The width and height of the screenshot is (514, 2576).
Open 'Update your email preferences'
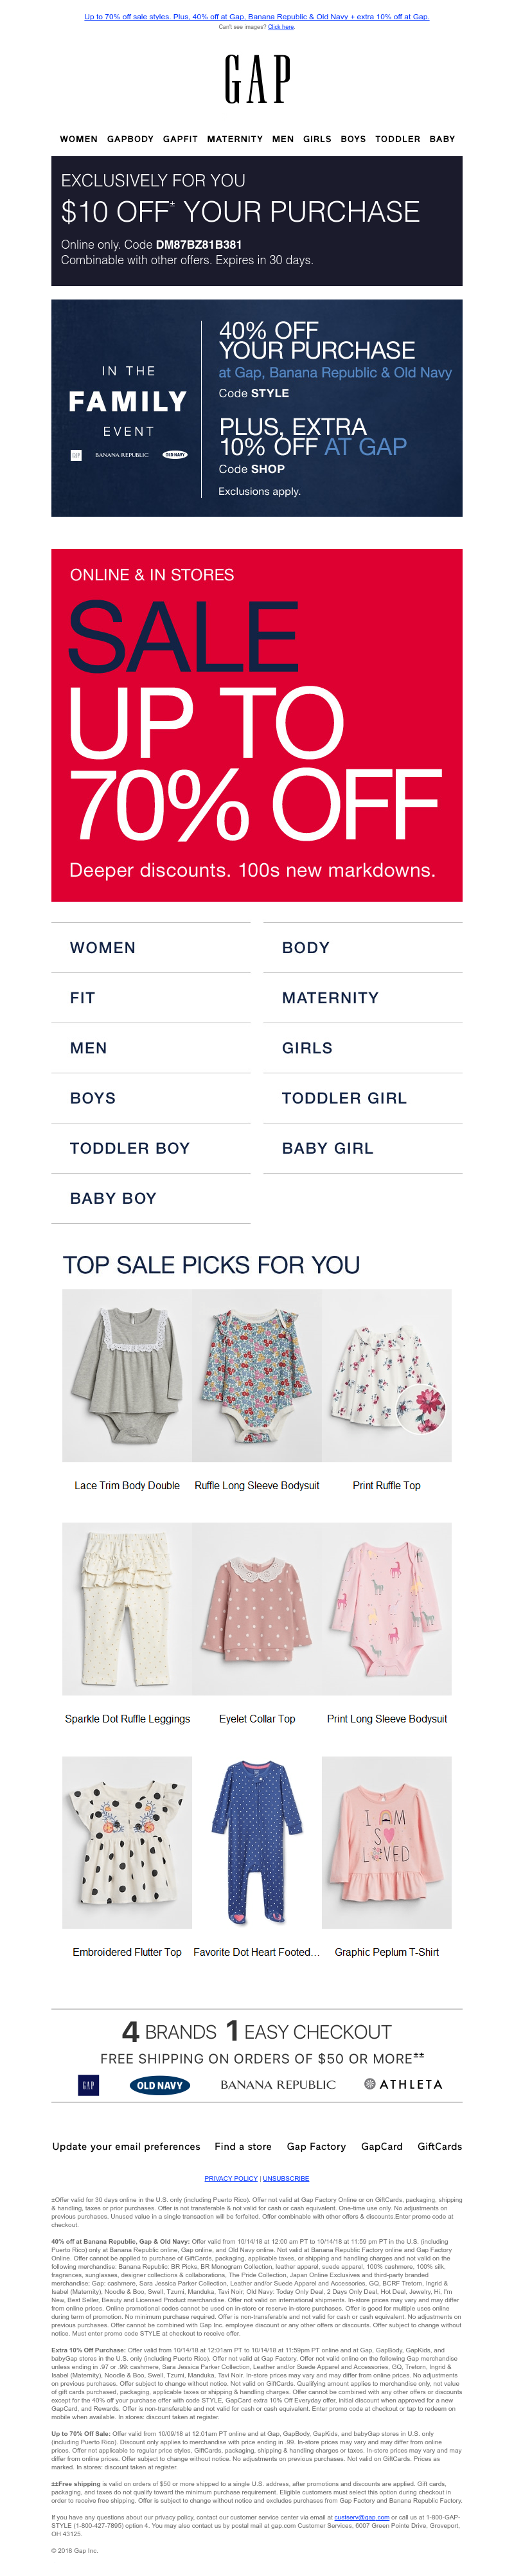click(126, 2146)
